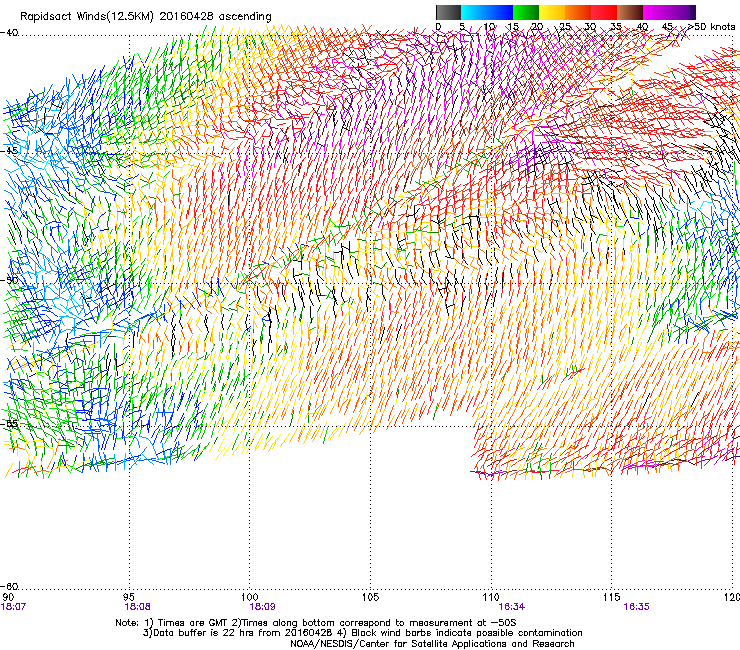Click the 110 longitude axis label
Viewport: 740px width, 650px height.
pos(491,597)
